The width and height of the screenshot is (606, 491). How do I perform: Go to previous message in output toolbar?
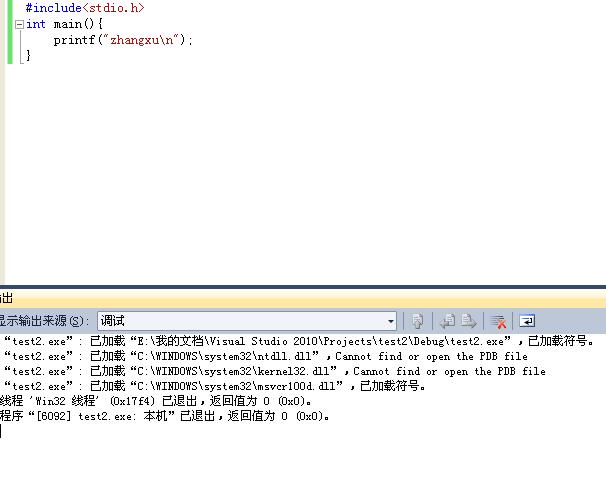point(448,321)
